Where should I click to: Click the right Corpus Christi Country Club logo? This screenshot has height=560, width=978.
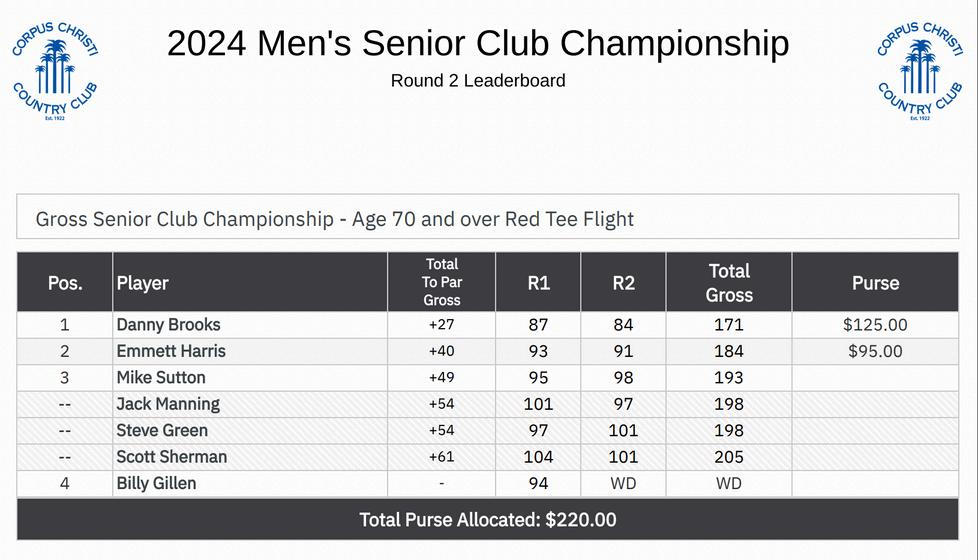point(920,72)
